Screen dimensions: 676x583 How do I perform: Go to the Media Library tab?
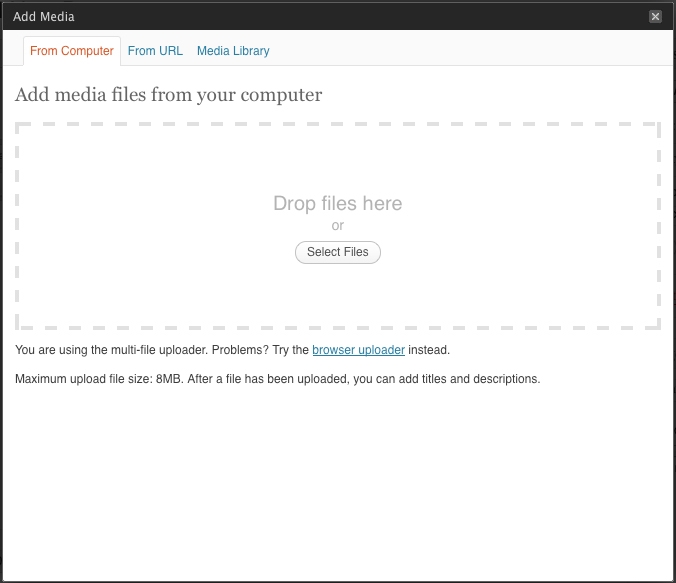[x=233, y=51]
